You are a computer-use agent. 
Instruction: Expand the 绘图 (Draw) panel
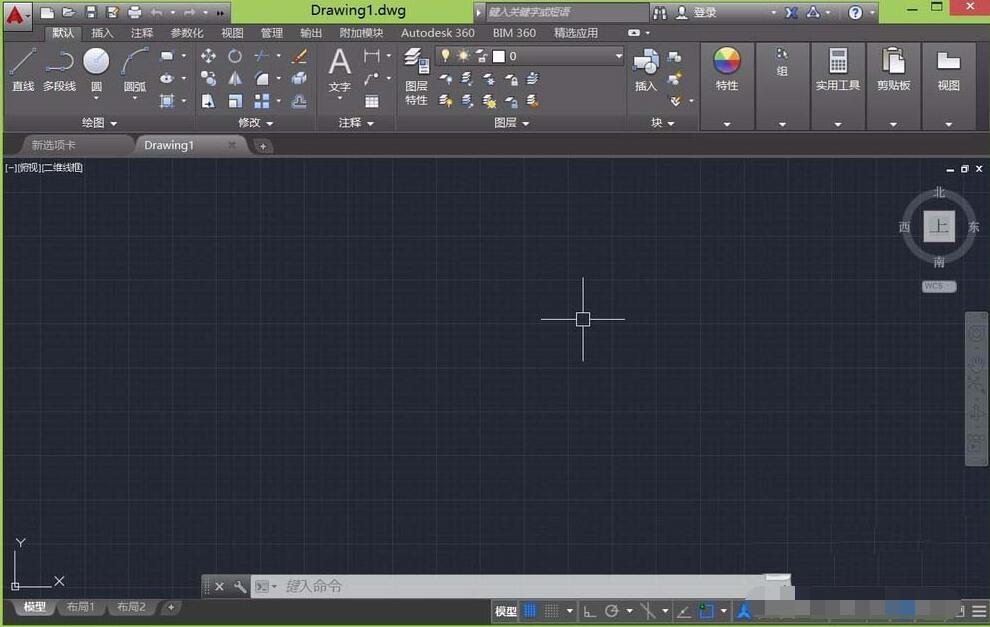98,122
